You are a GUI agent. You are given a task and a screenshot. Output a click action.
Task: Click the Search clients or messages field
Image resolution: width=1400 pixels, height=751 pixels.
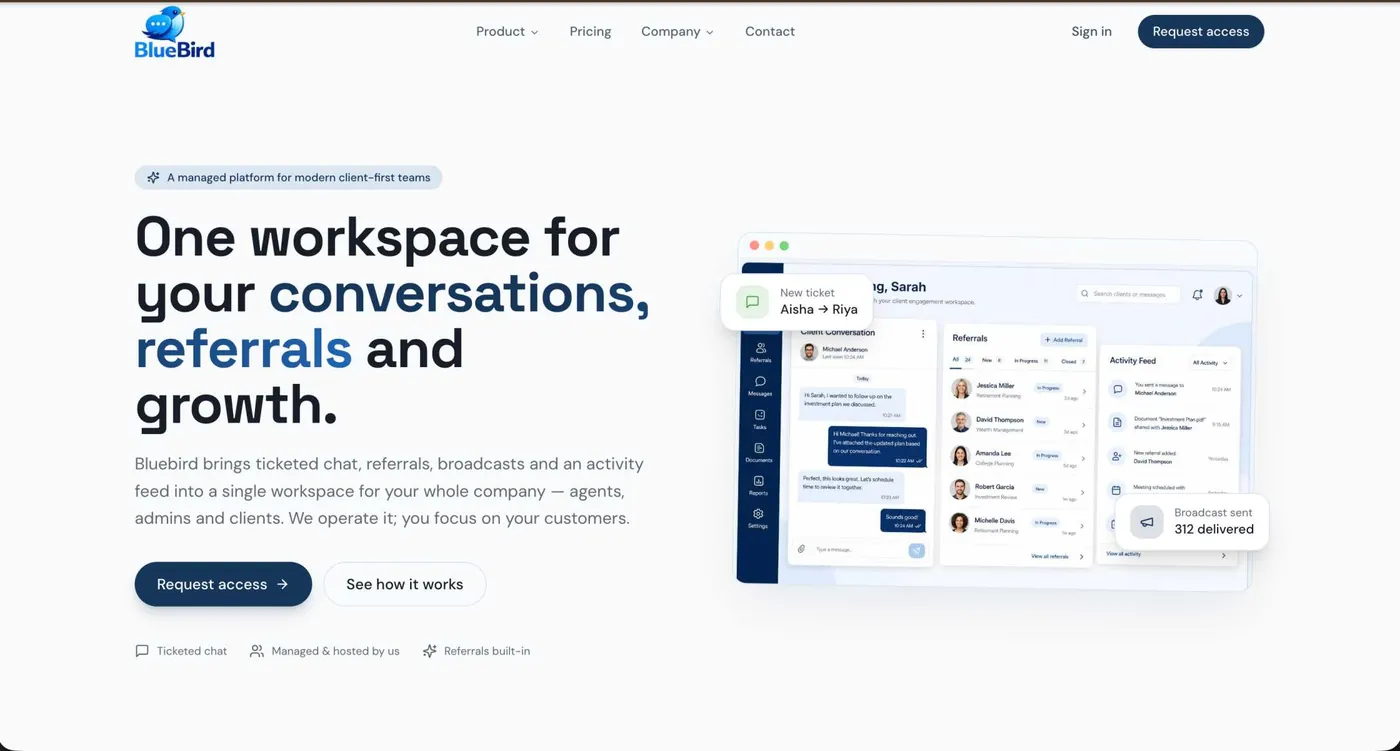(x=1129, y=294)
